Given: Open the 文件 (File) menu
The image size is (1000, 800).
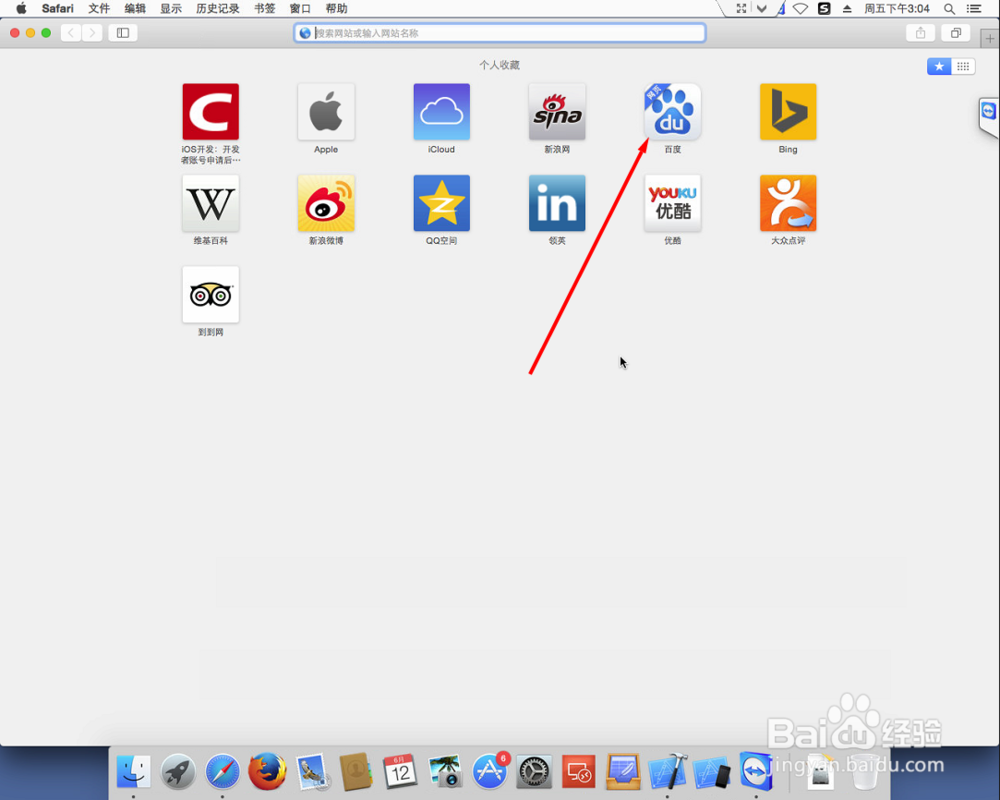Looking at the screenshot, I should (99, 8).
